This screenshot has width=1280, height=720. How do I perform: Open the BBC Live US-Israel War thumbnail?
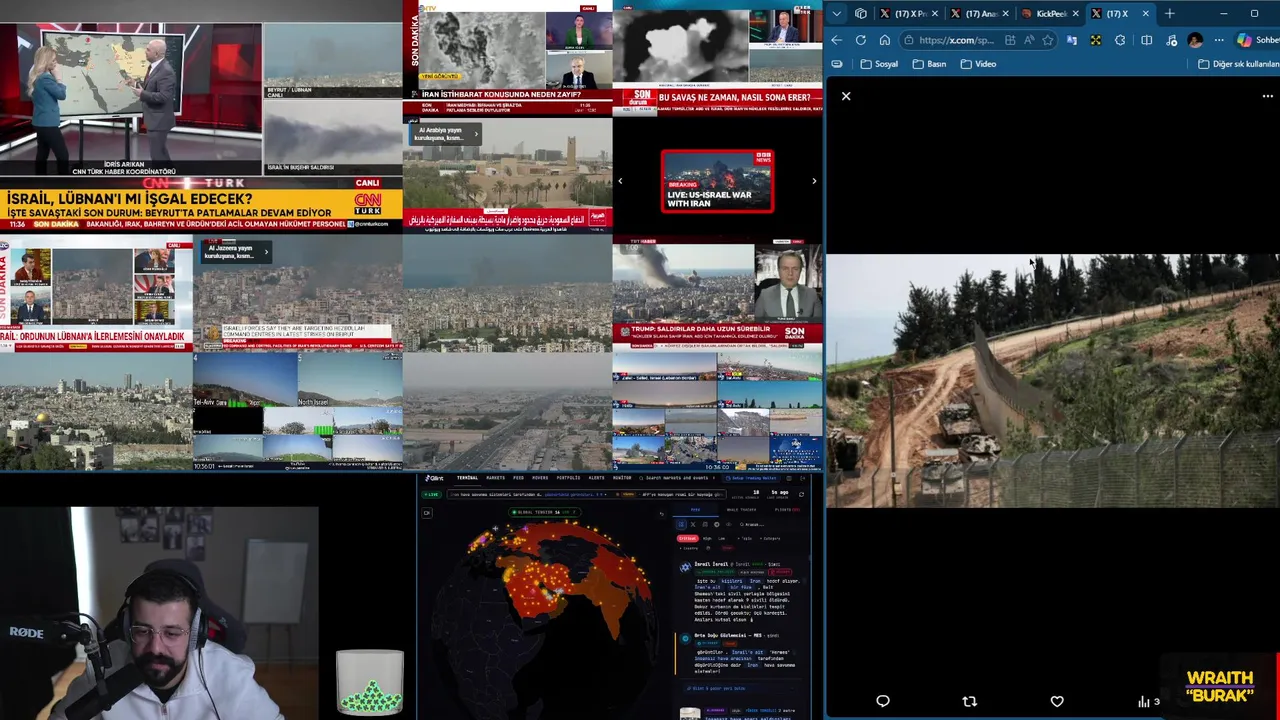tap(717, 181)
